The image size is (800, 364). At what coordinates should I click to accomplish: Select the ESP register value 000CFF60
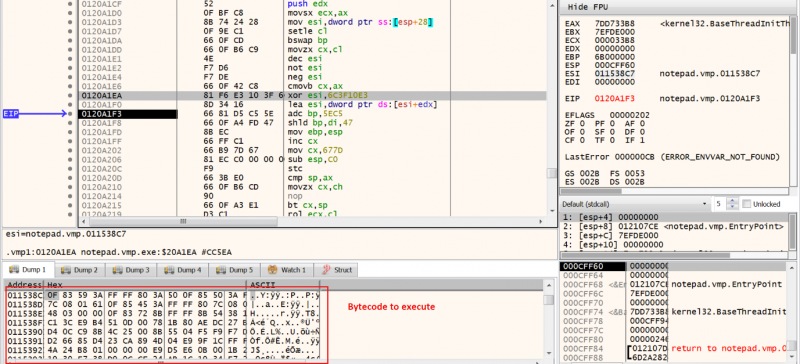[615, 65]
